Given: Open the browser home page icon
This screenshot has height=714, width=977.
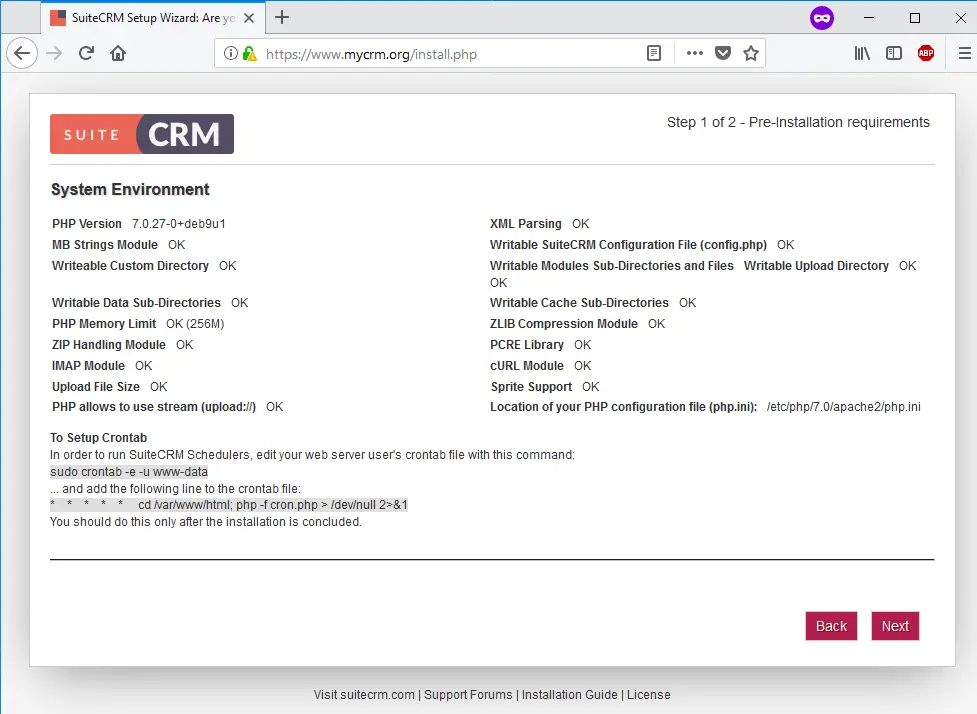Looking at the screenshot, I should pos(118,54).
